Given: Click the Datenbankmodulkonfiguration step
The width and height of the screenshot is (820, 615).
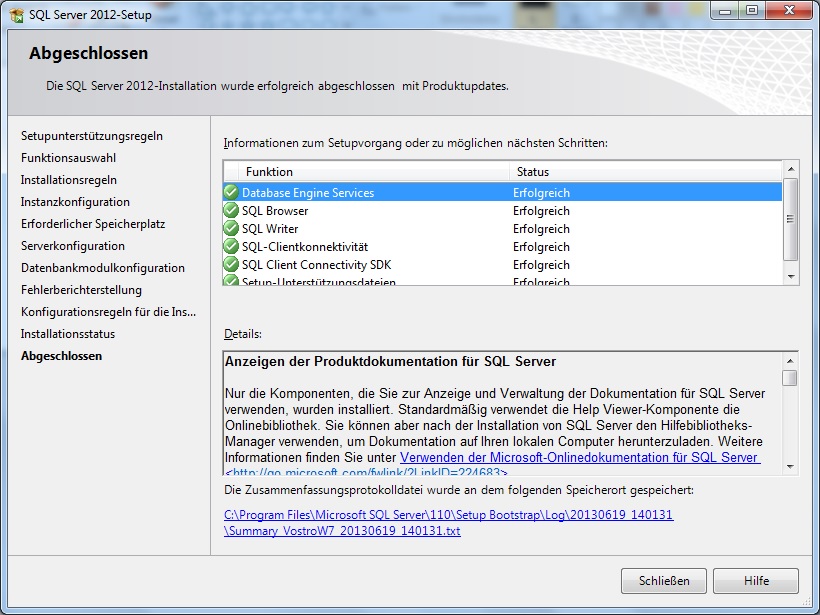Looking at the screenshot, I should coord(102,268).
